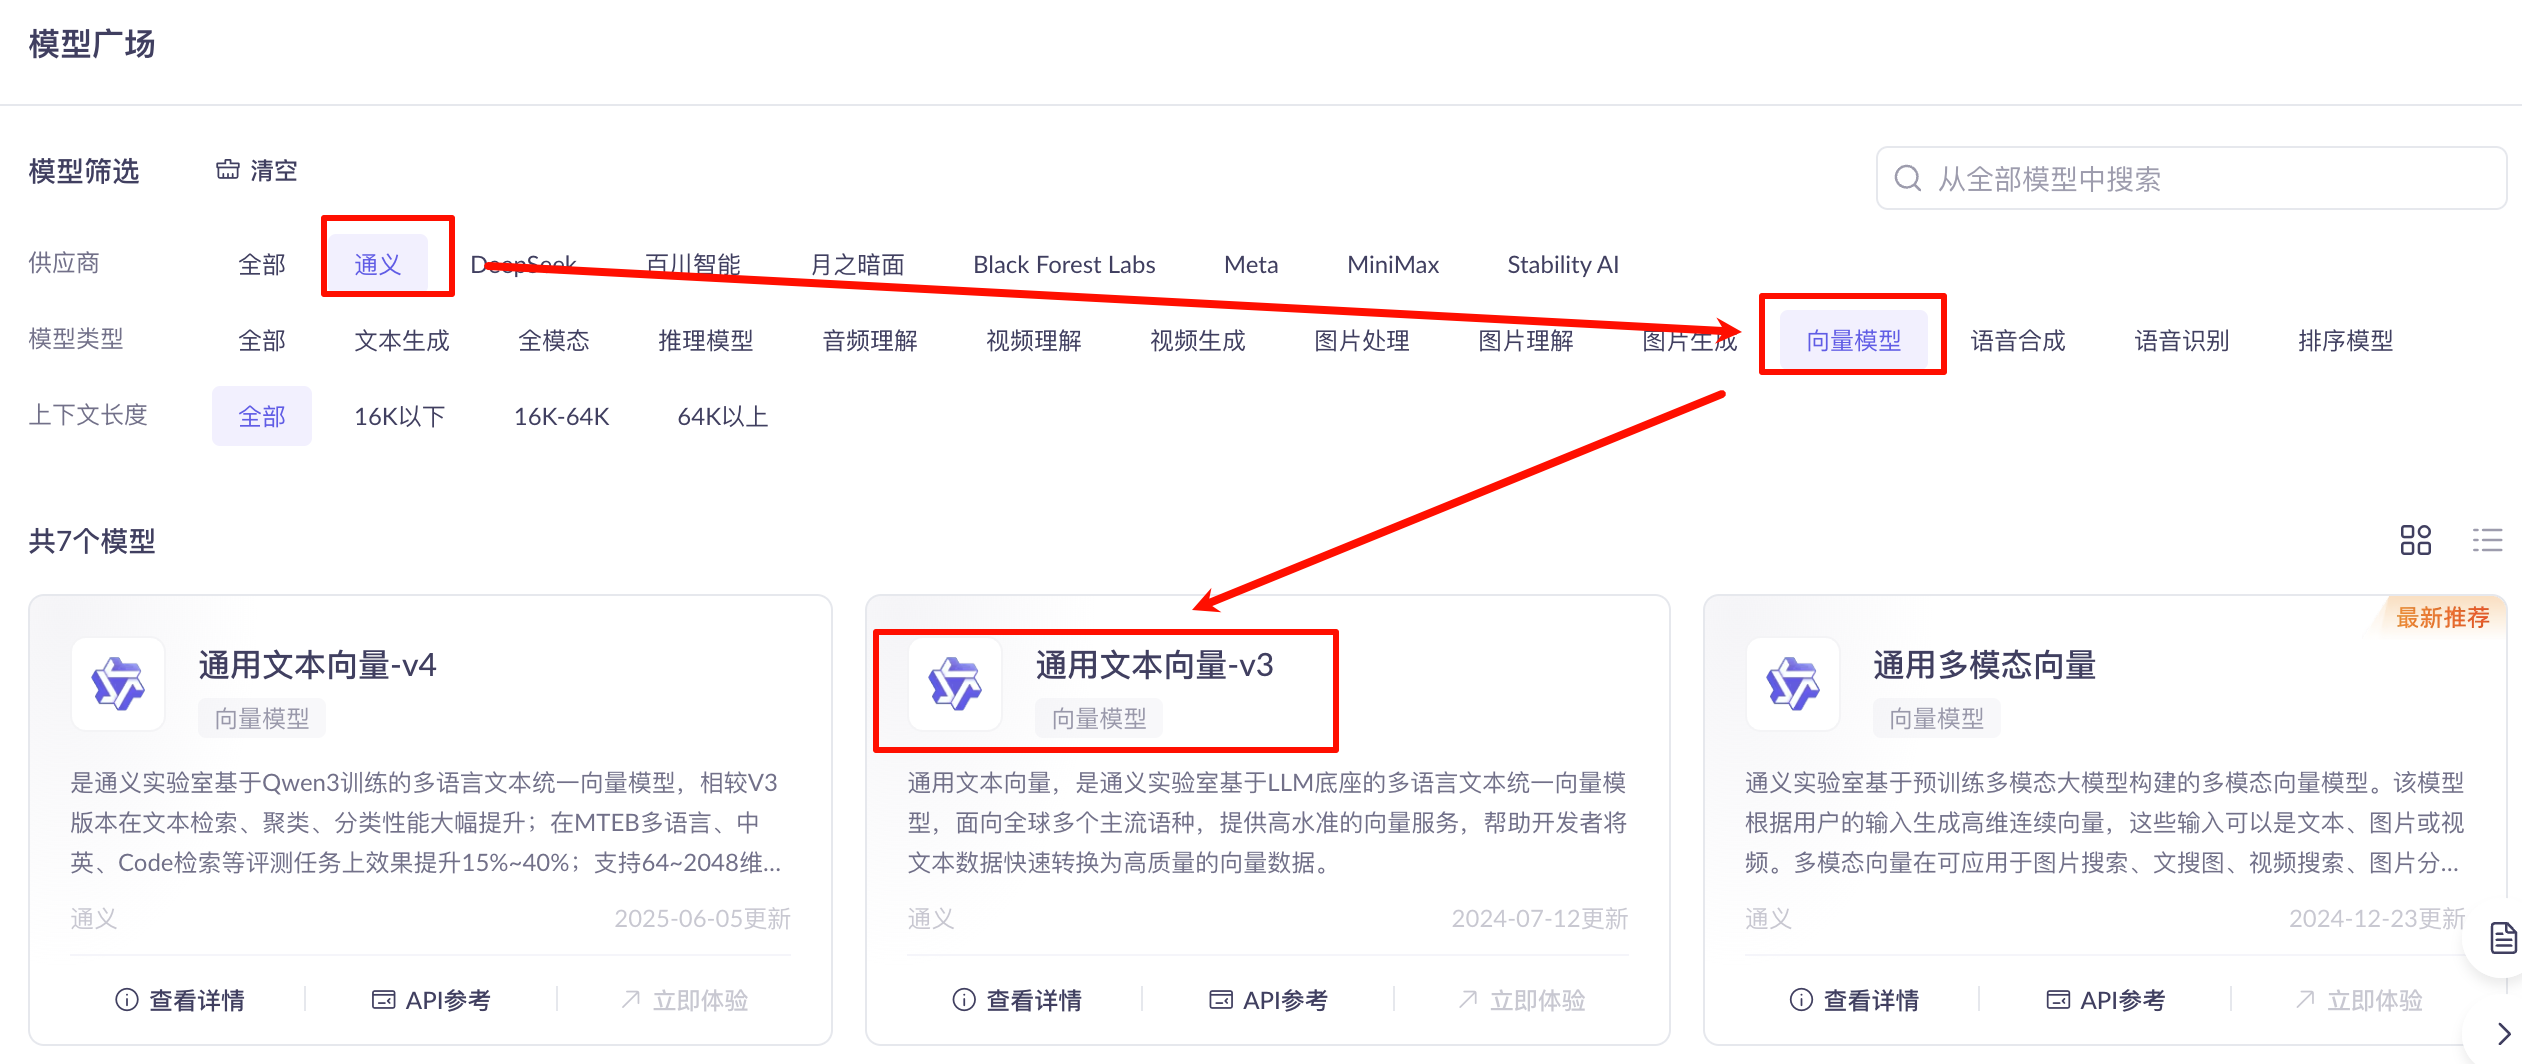Viewport: 2522px width, 1064px height.
Task: Click 立即体验 on 通用多模态向量 card
Action: point(2359,999)
